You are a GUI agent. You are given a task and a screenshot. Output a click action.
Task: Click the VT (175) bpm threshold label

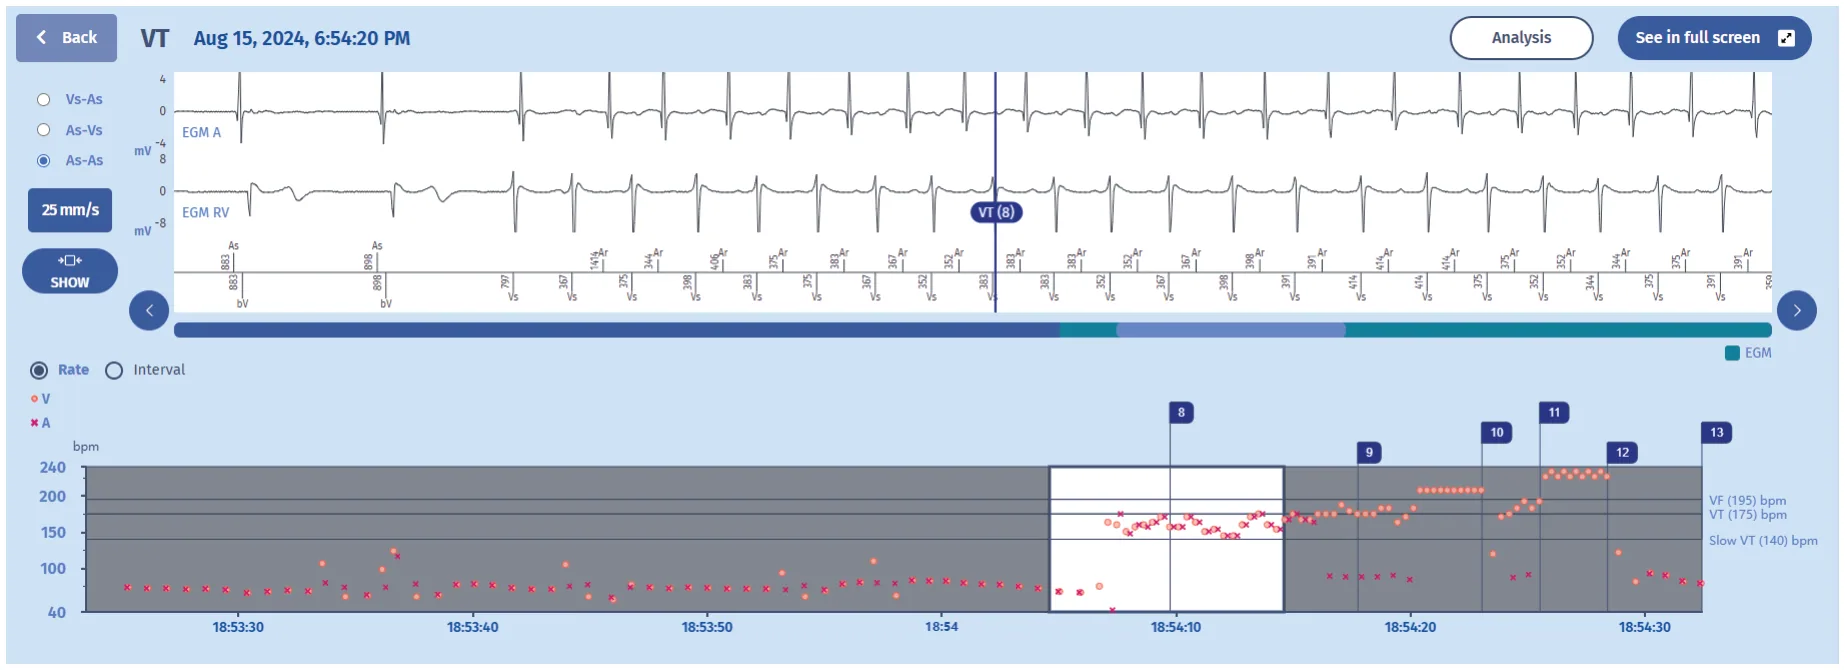coord(1747,514)
